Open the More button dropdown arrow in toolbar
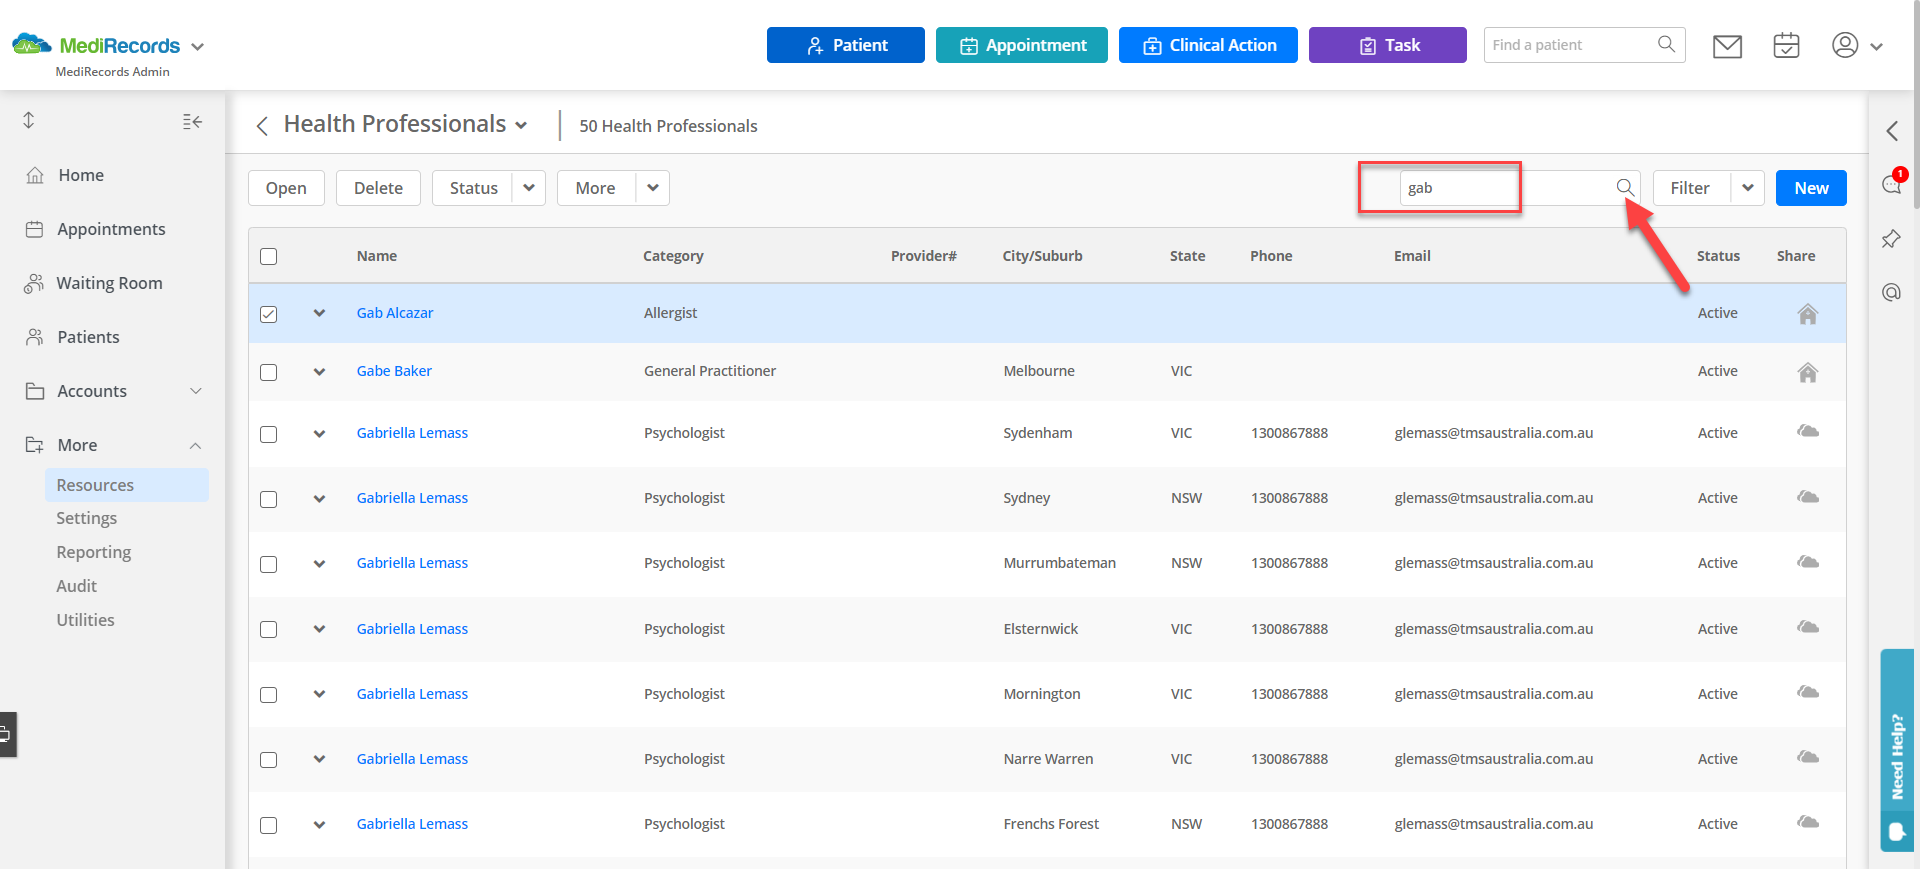1920x869 pixels. [x=653, y=188]
